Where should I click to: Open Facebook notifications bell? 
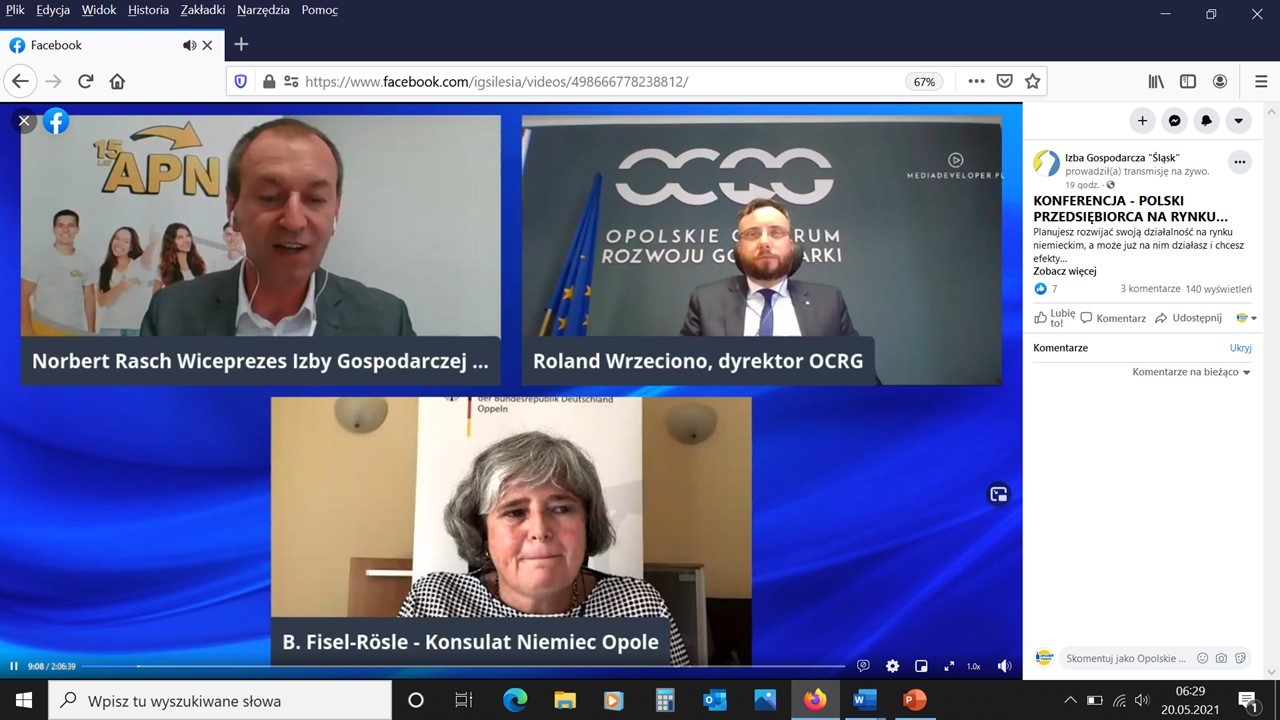click(x=1206, y=121)
